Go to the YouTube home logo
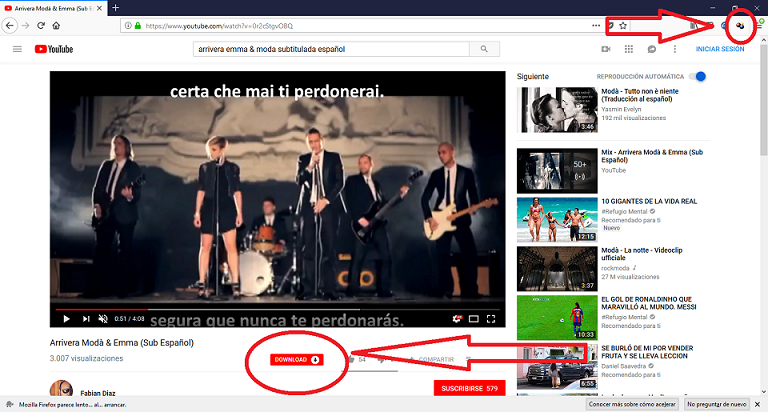Viewport: 768px width, 412px height. click(54, 49)
